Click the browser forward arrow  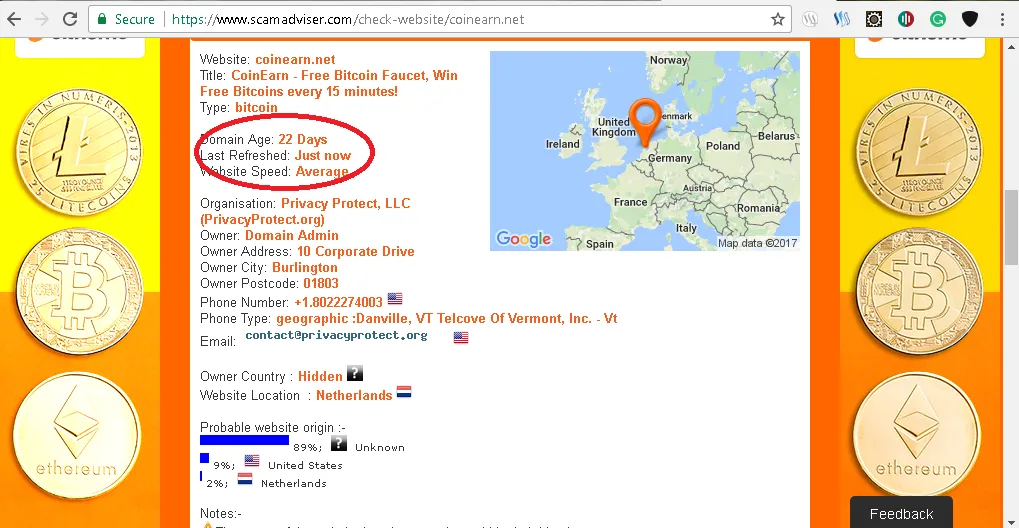(42, 19)
